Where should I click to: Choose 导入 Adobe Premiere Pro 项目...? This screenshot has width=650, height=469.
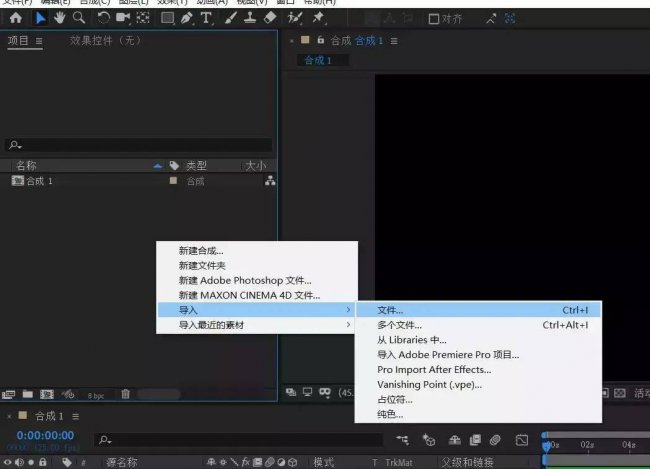pos(478,355)
